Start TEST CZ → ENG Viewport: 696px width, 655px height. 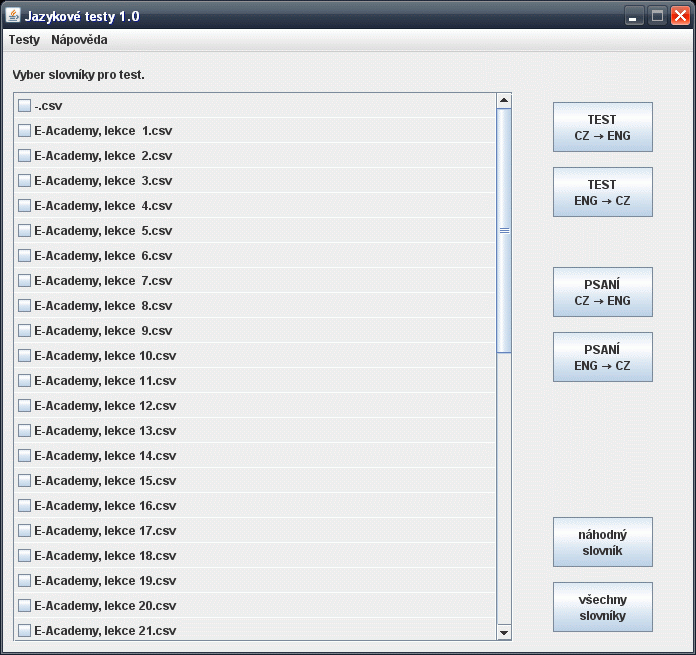click(602, 127)
